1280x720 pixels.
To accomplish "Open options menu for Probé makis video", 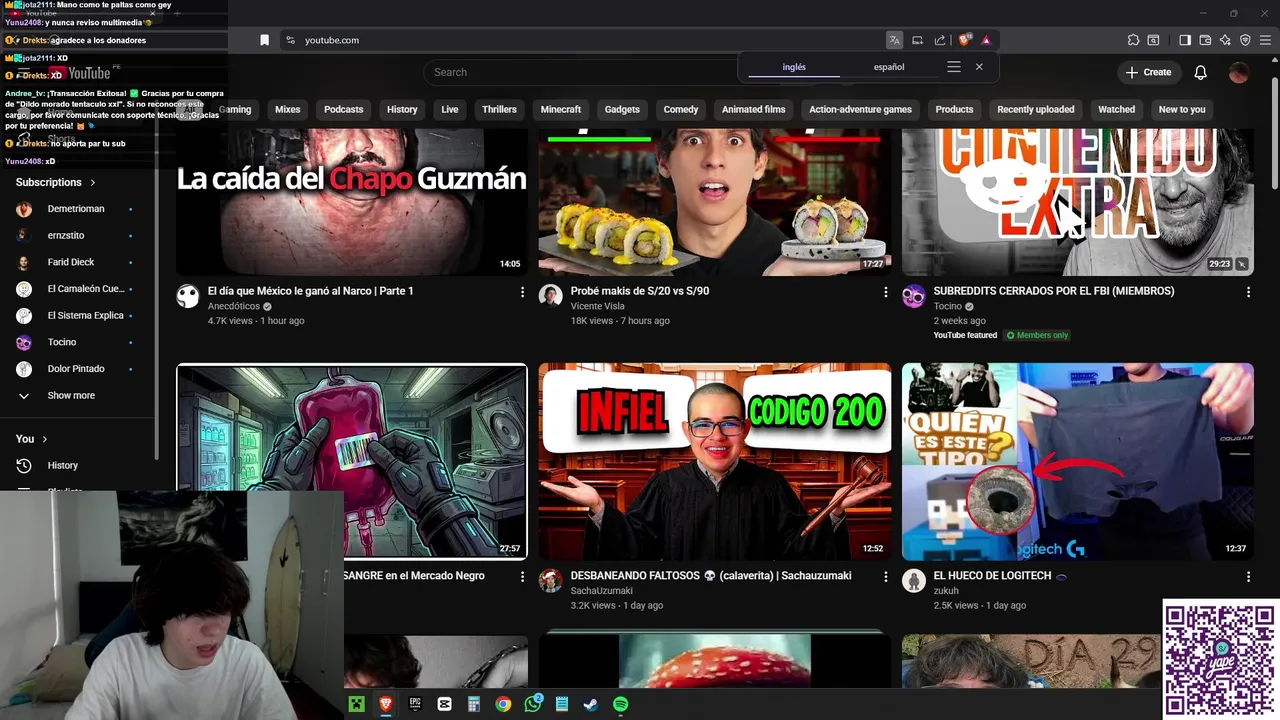I will click(x=885, y=292).
